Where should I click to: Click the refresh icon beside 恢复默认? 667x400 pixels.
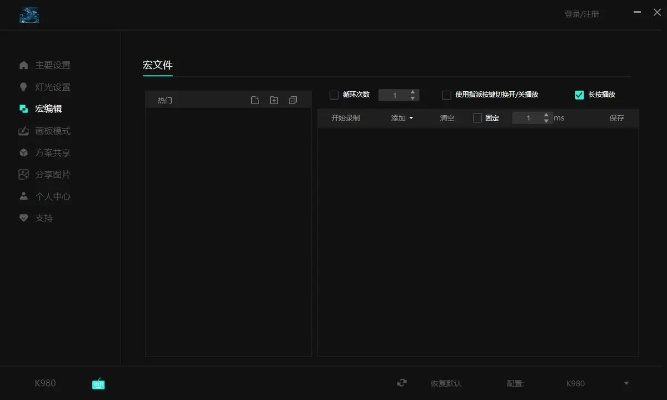402,383
